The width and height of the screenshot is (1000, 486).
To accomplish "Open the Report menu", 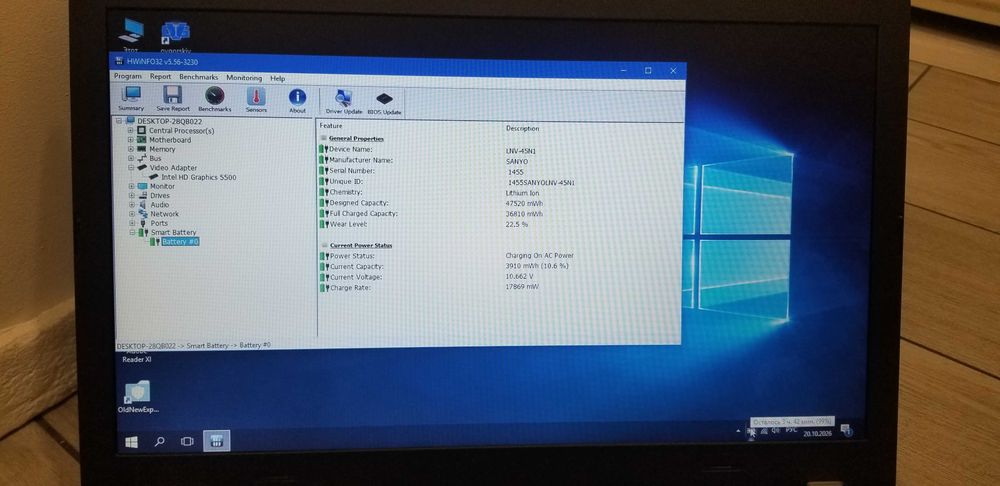I will [x=161, y=77].
